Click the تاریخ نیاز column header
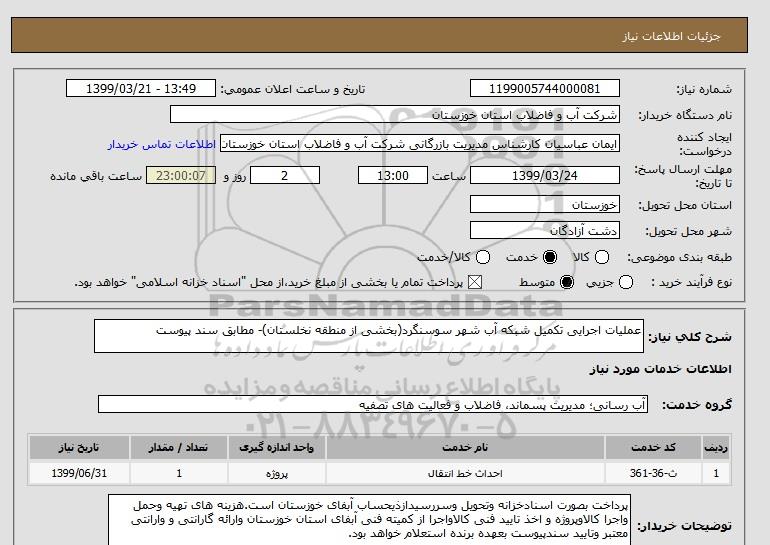The width and height of the screenshot is (770, 545). point(79,447)
